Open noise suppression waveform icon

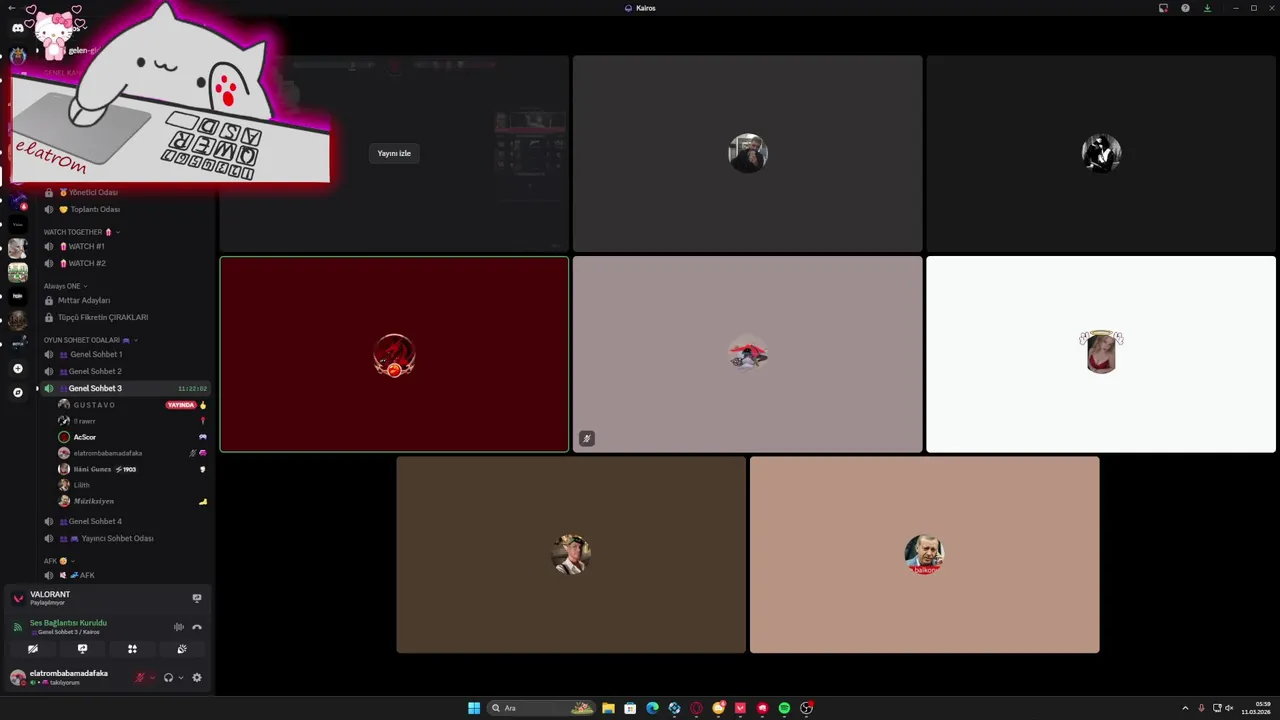(179, 627)
